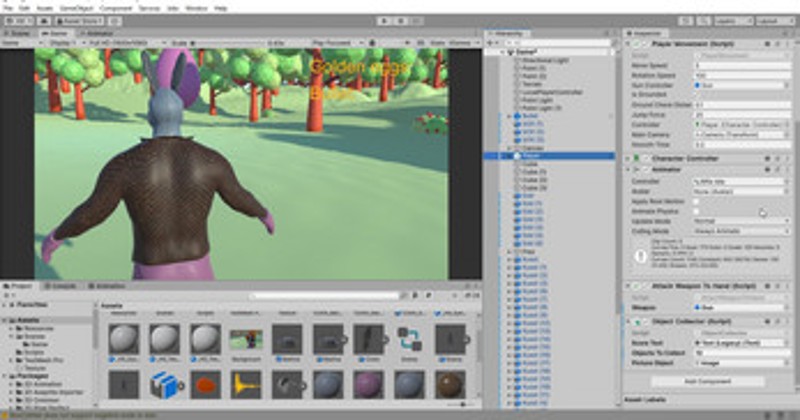
Task: Click the Pause button in the top toolbar
Action: (x=401, y=21)
